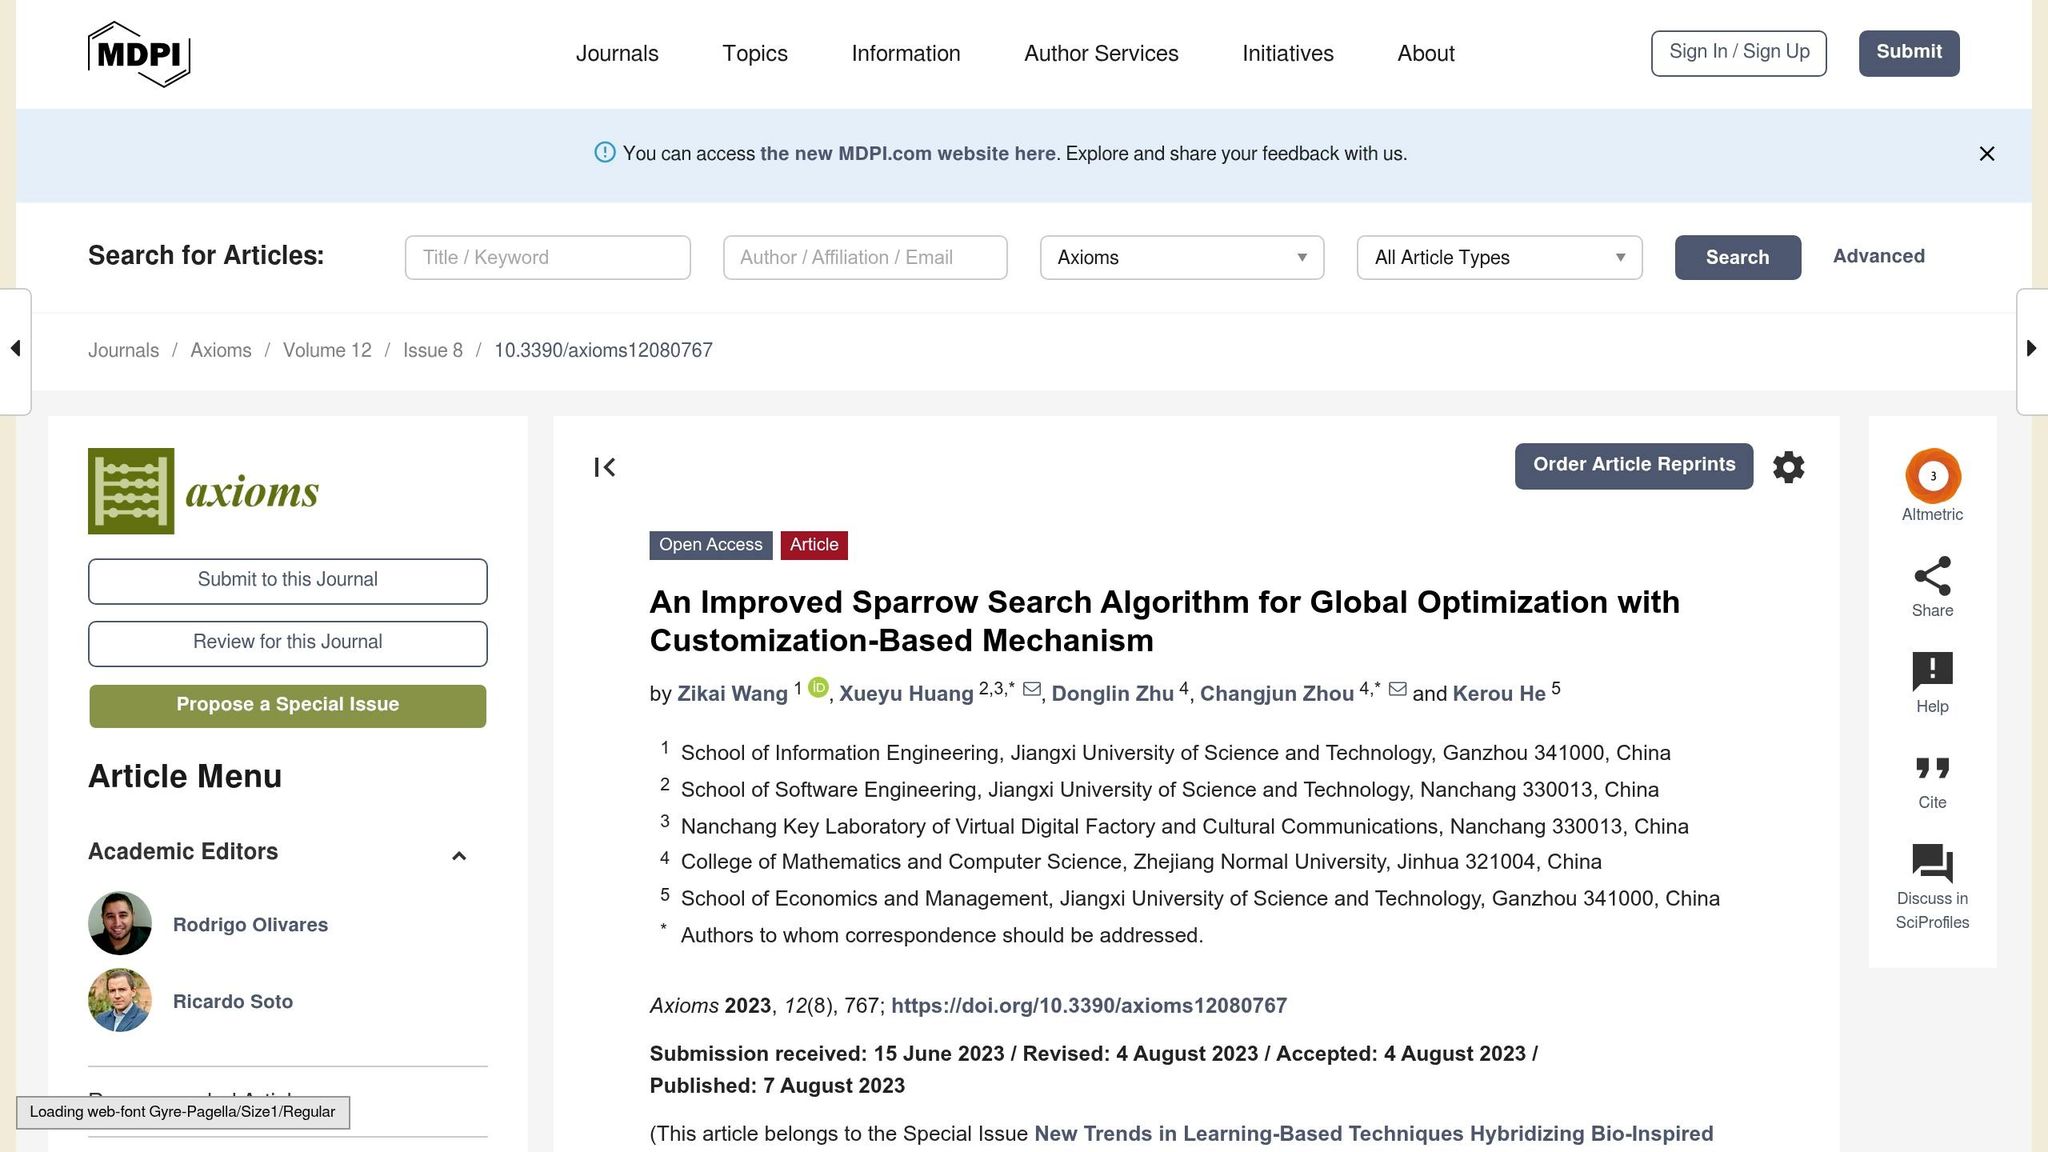Open the Axioms journal dropdown

point(1182,258)
